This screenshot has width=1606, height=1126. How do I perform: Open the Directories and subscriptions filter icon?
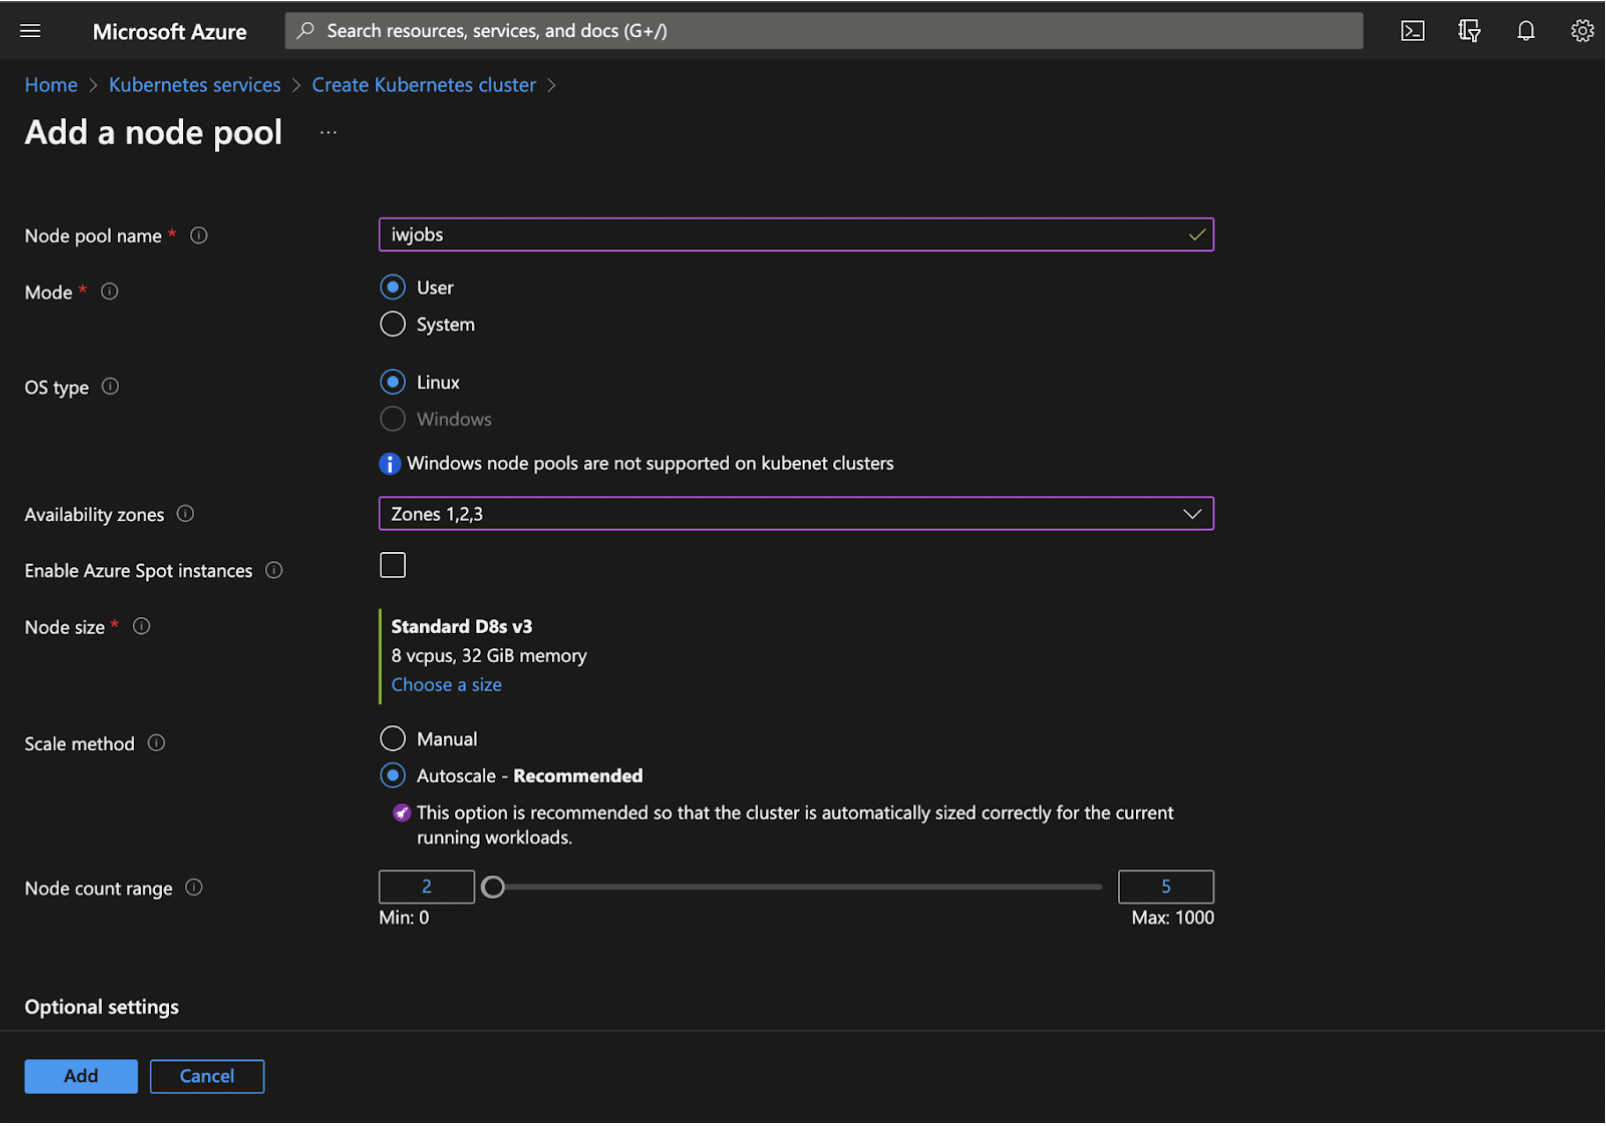pos(1469,31)
